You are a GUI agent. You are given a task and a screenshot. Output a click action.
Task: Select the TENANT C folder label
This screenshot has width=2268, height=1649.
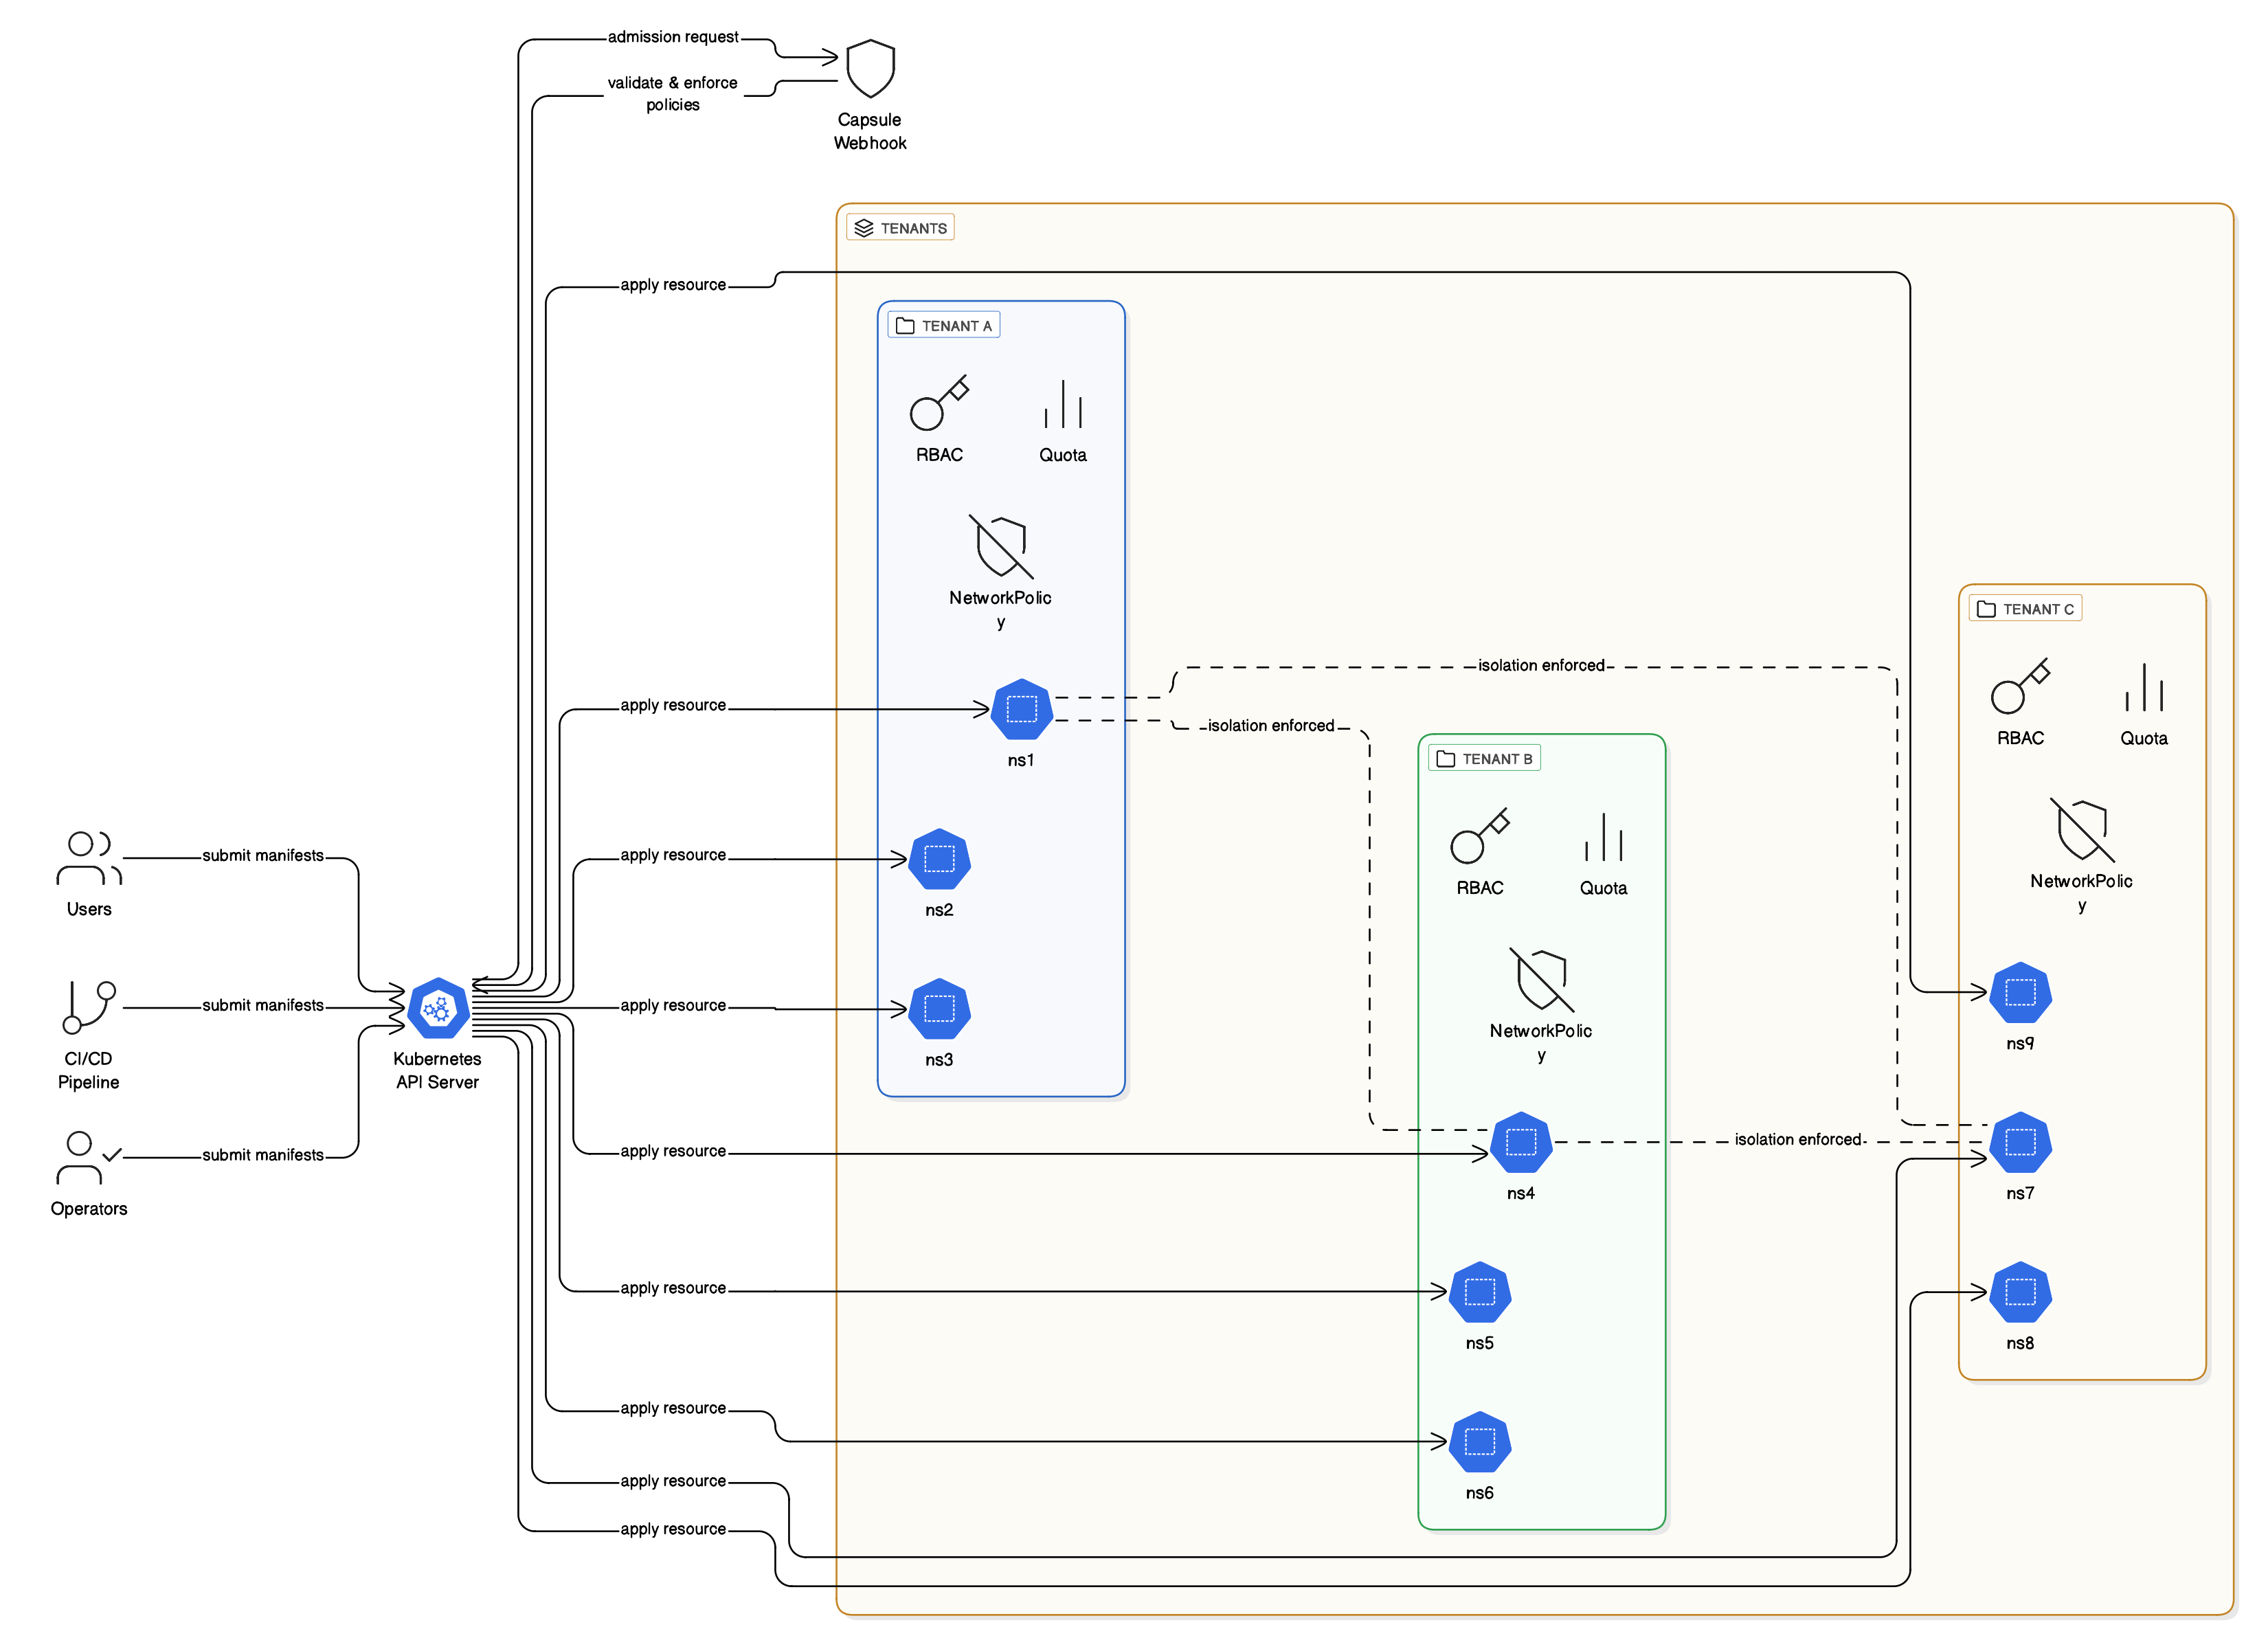pyautogui.click(x=2025, y=609)
